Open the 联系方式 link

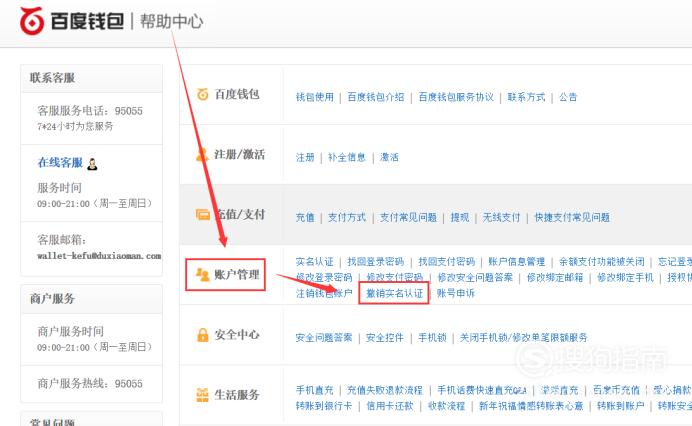tap(526, 97)
